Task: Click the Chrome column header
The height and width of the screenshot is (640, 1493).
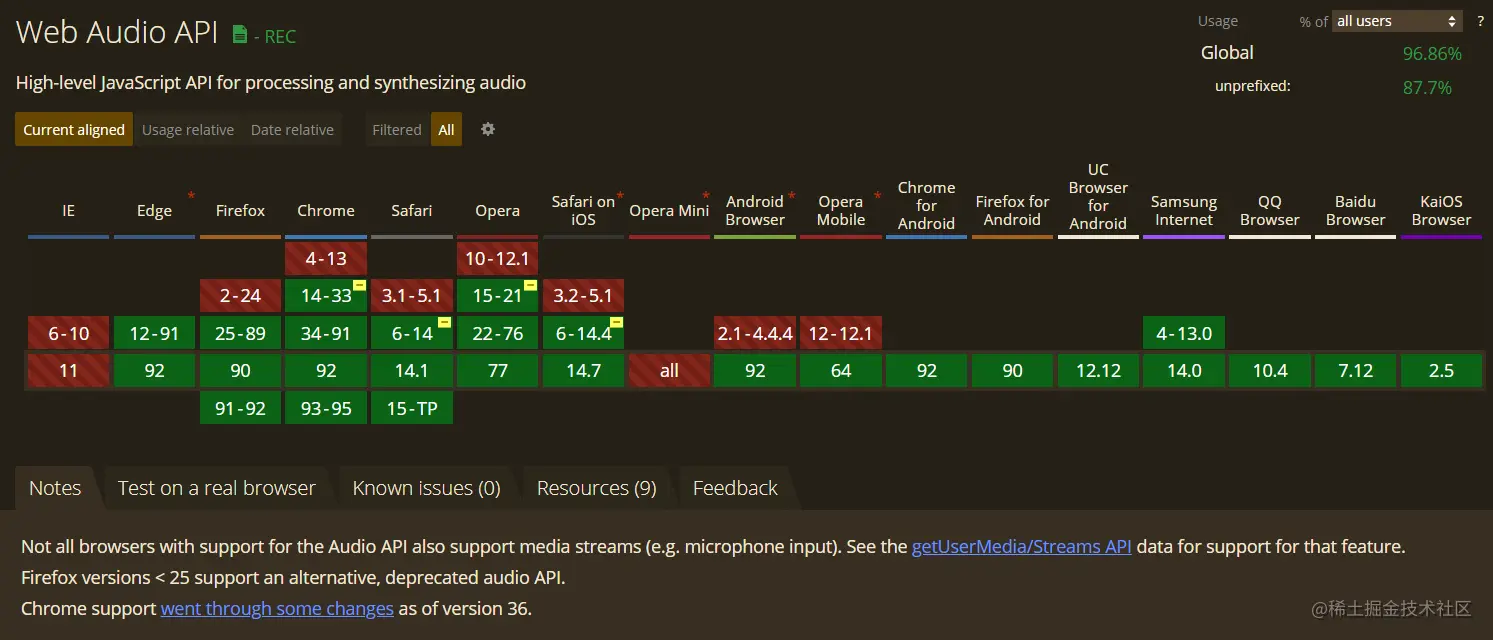Action: click(326, 211)
